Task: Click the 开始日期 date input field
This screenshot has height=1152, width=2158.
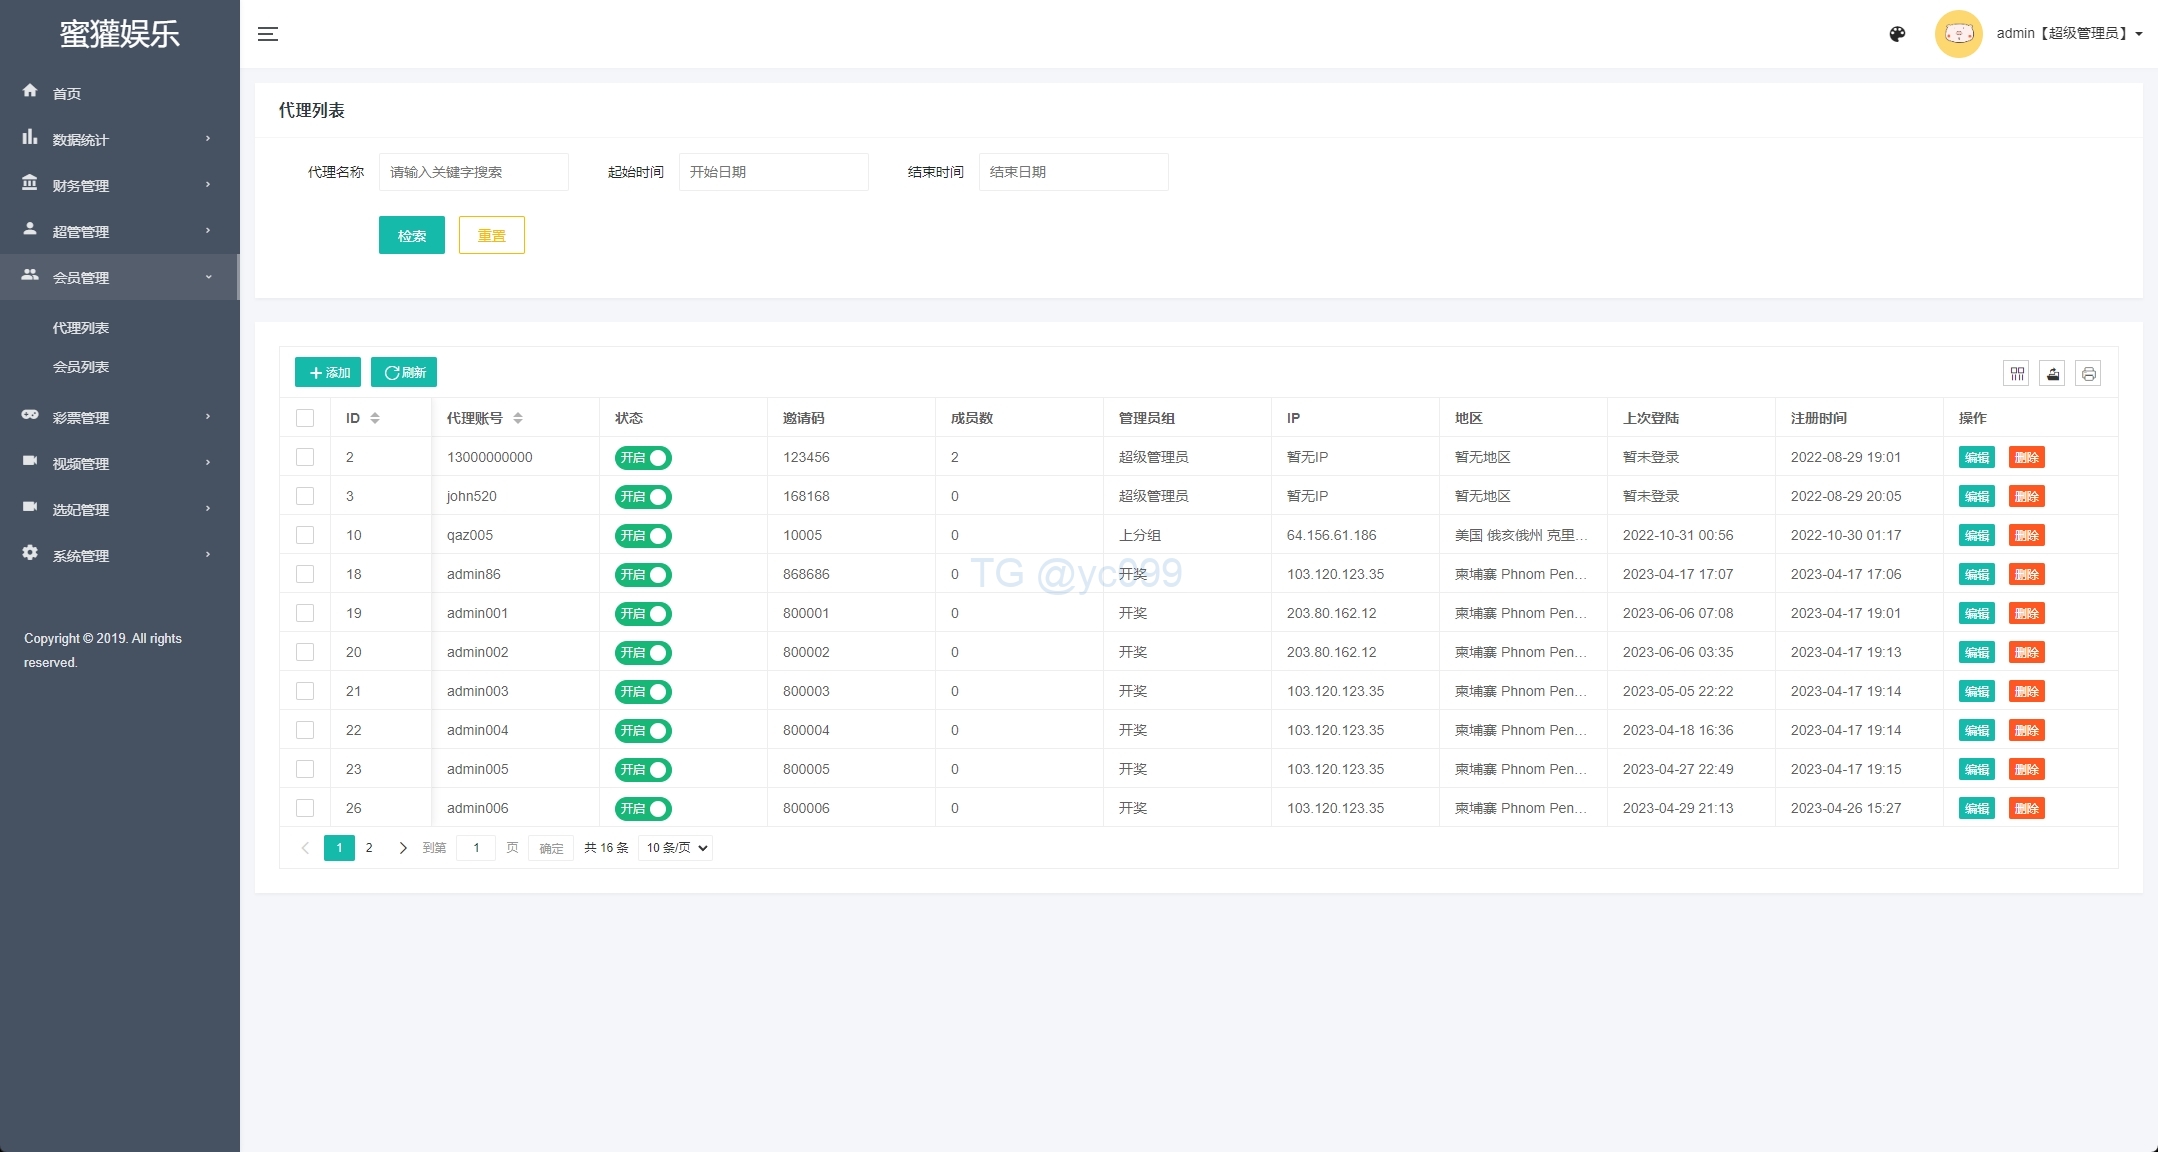Action: pyautogui.click(x=773, y=172)
